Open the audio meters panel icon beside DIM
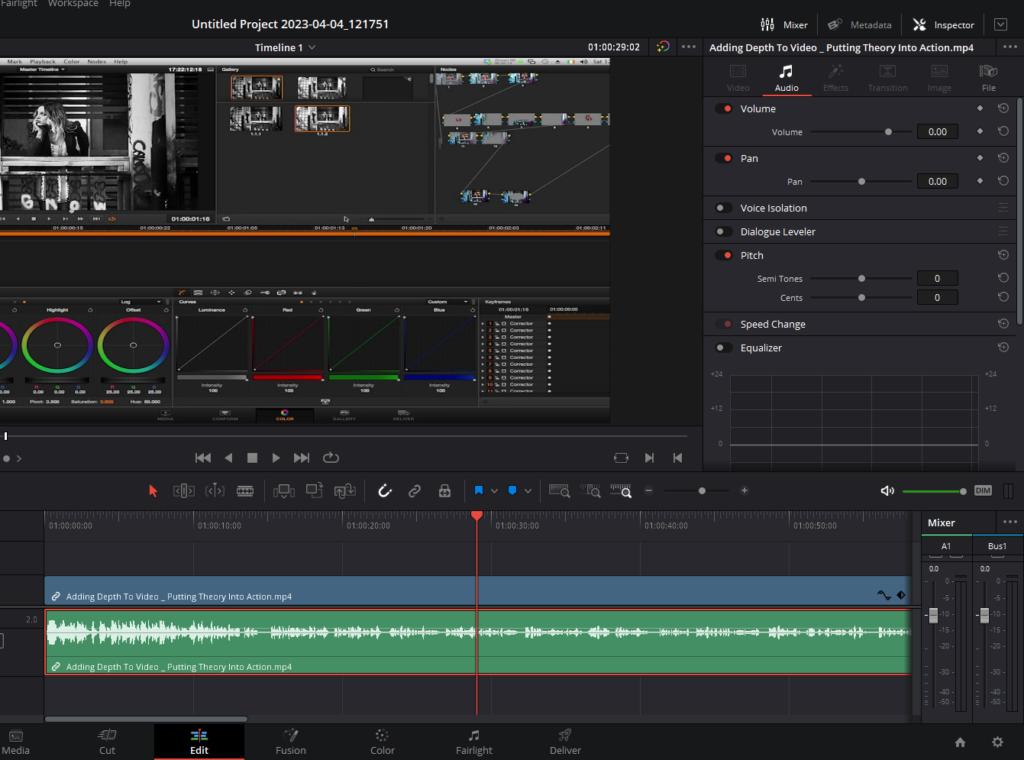 click(1008, 491)
